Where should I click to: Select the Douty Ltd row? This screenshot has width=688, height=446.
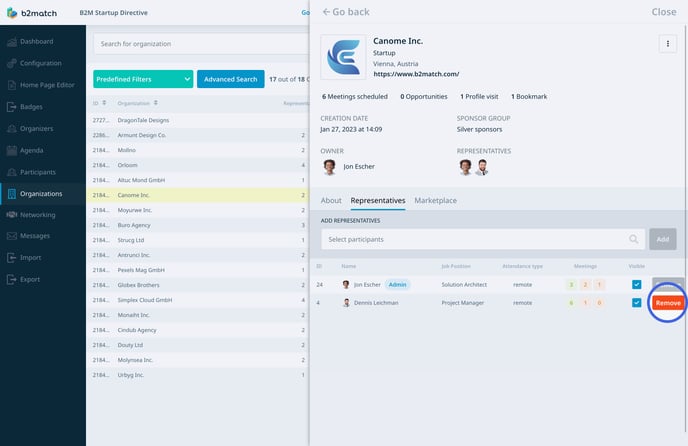pos(198,345)
